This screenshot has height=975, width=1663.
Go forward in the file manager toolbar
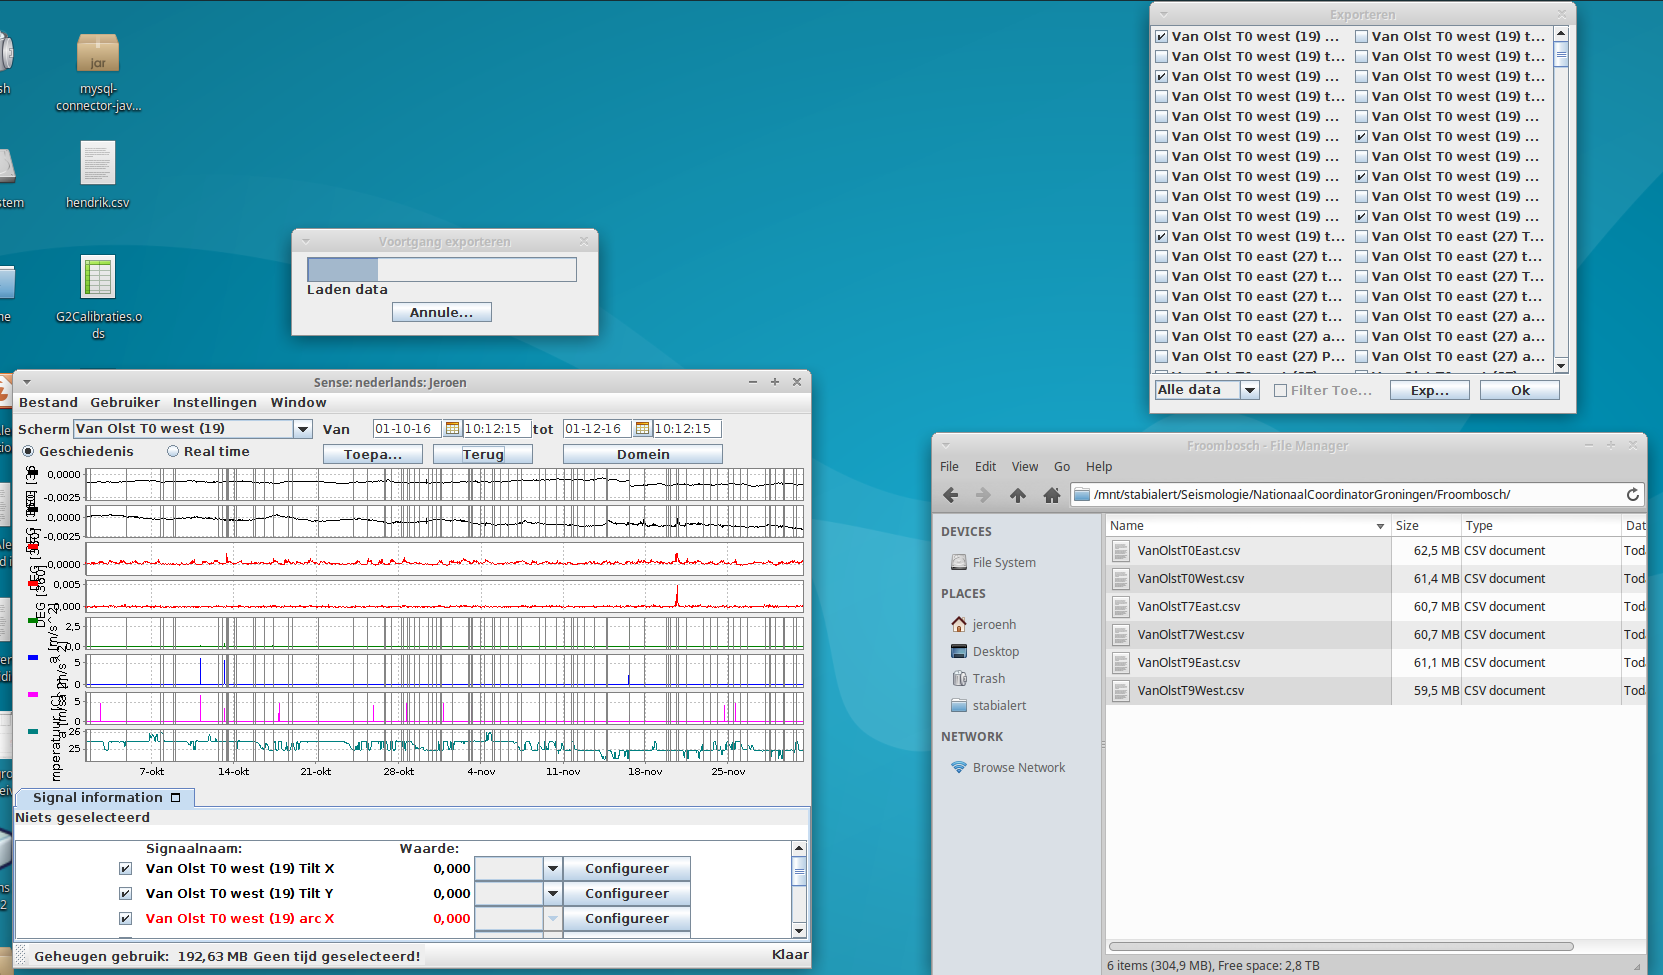tap(983, 495)
